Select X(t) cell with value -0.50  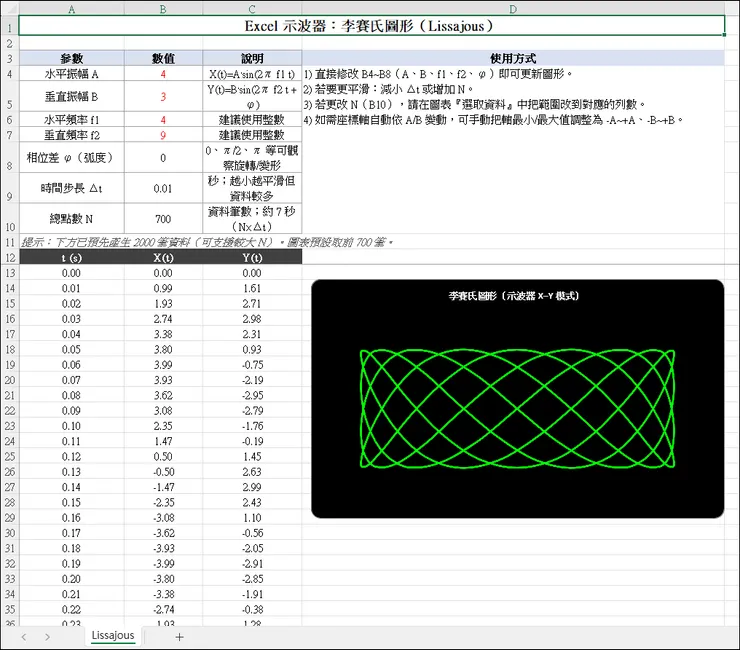[x=163, y=472]
